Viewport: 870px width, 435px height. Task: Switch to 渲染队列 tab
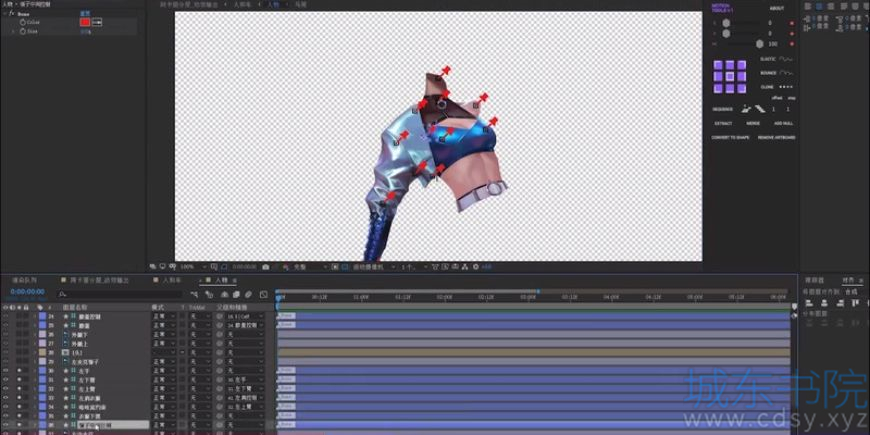click(23, 280)
